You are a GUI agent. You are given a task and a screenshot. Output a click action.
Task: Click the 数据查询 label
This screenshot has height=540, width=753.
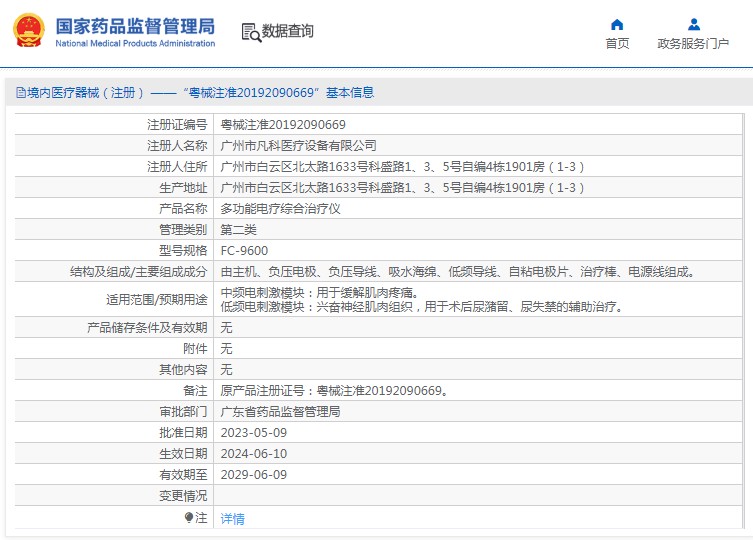coord(288,31)
